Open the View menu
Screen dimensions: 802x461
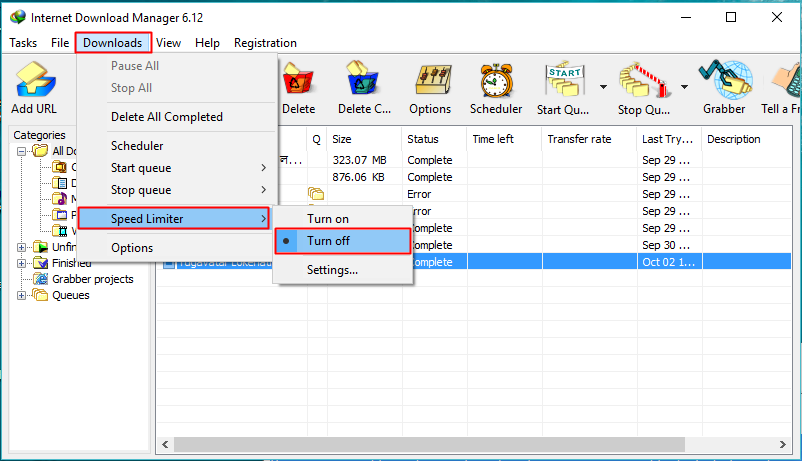[168, 43]
